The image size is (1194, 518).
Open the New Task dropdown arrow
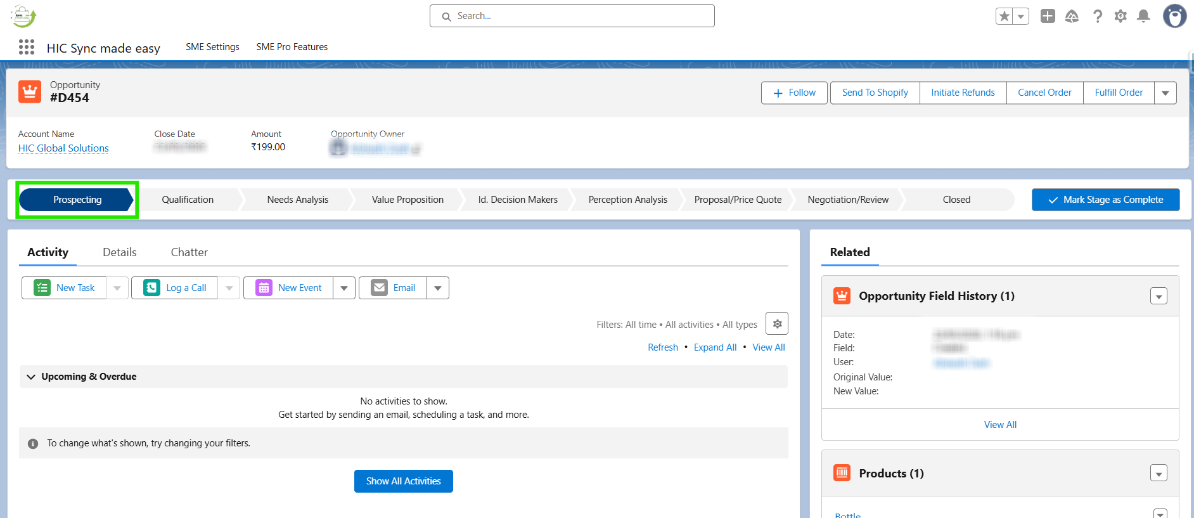pyautogui.click(x=117, y=288)
